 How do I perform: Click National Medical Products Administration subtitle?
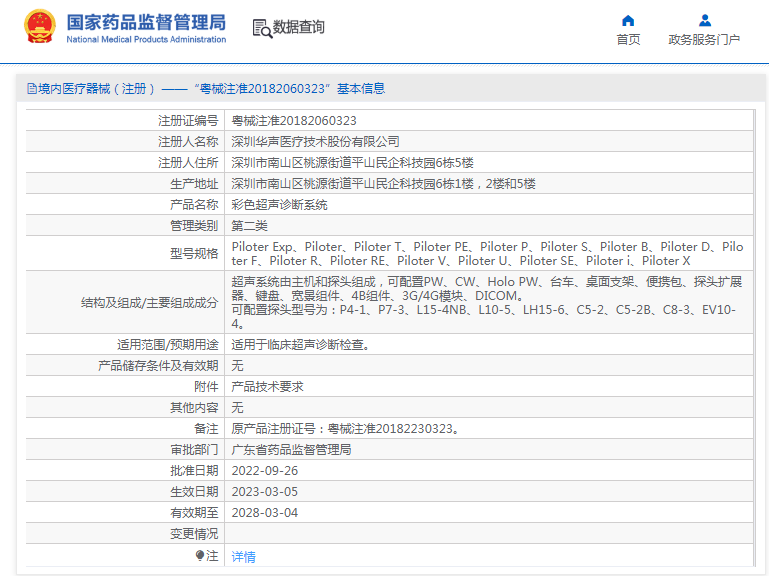[146, 39]
